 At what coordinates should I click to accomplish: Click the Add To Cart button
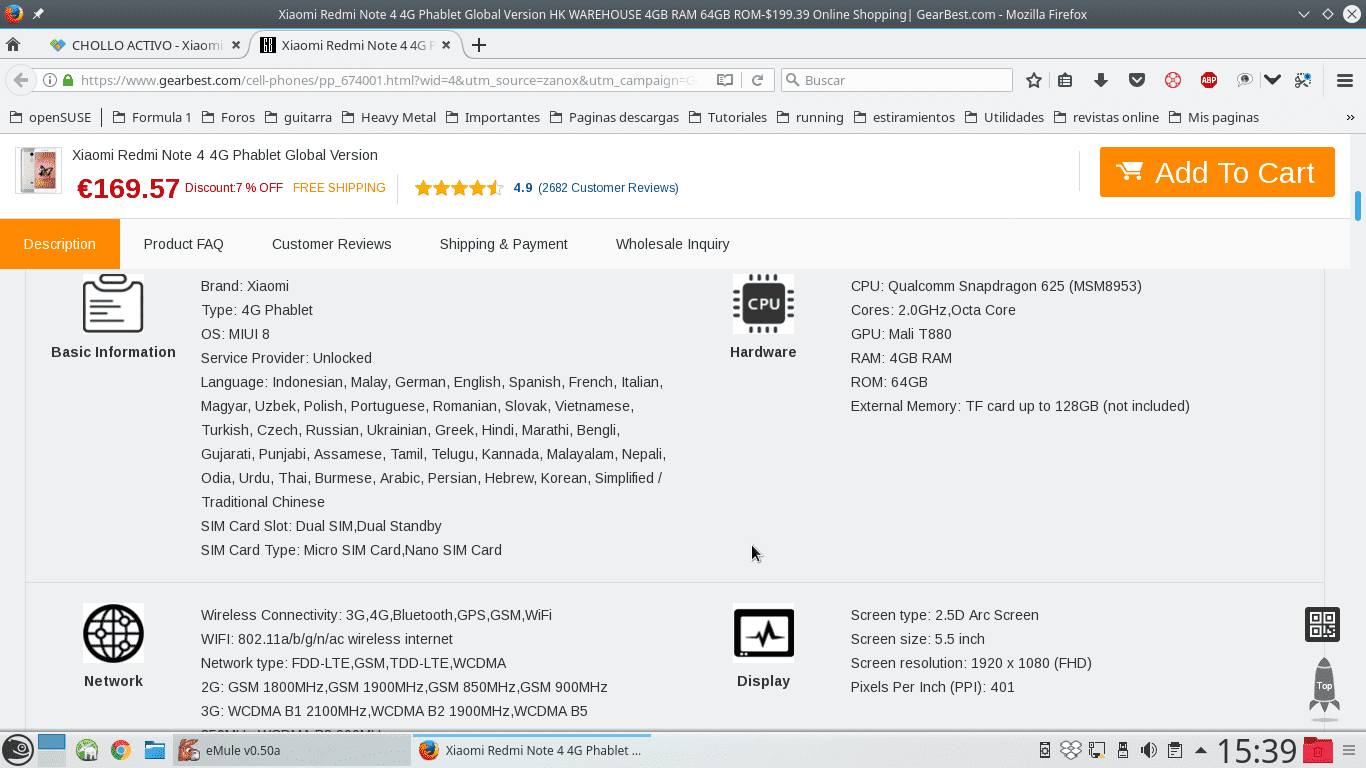pos(1217,172)
